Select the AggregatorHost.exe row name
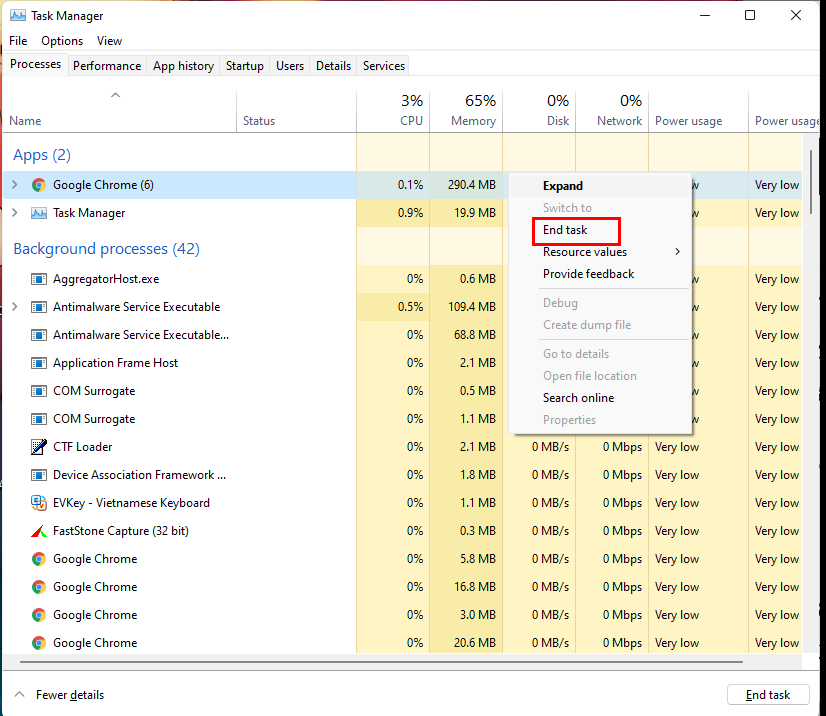 [106, 279]
